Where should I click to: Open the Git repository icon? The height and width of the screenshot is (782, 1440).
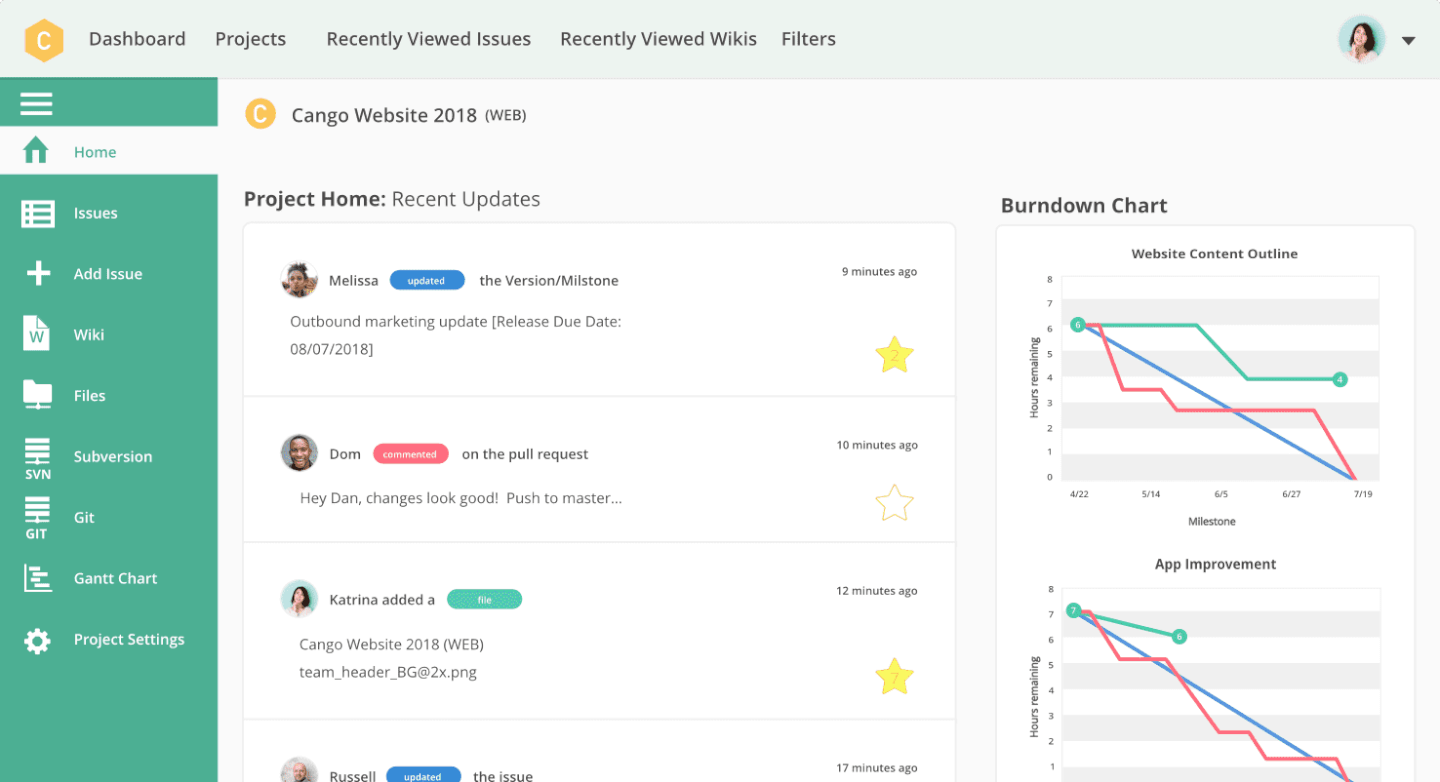[37, 518]
